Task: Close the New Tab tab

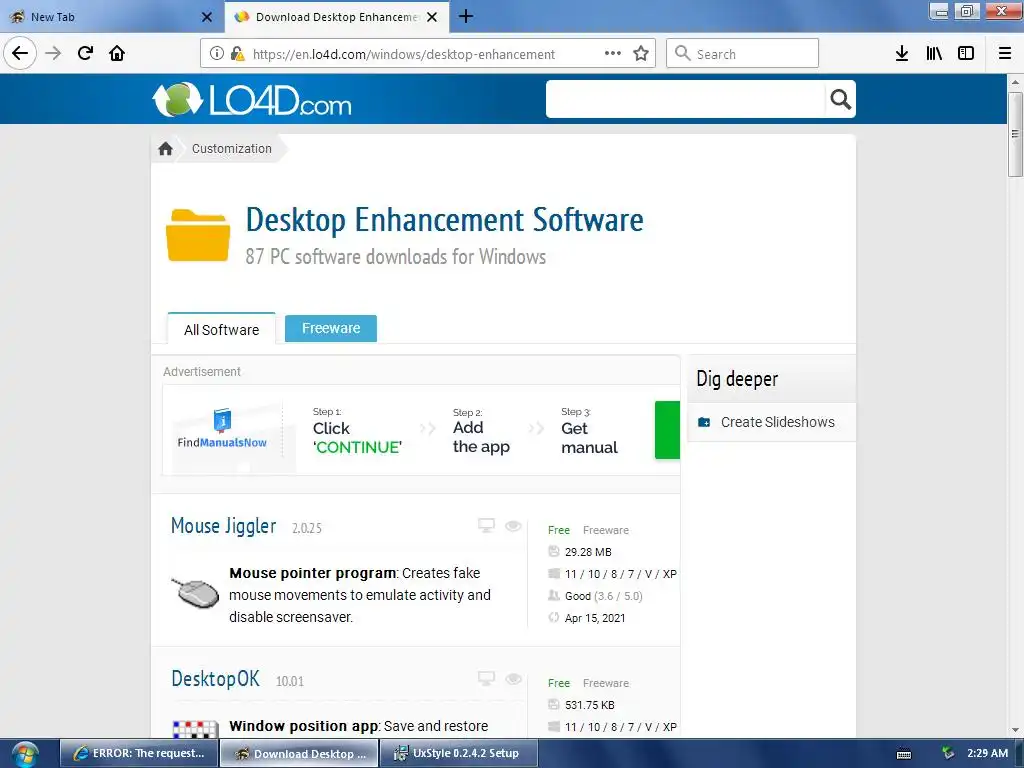Action: tap(206, 17)
